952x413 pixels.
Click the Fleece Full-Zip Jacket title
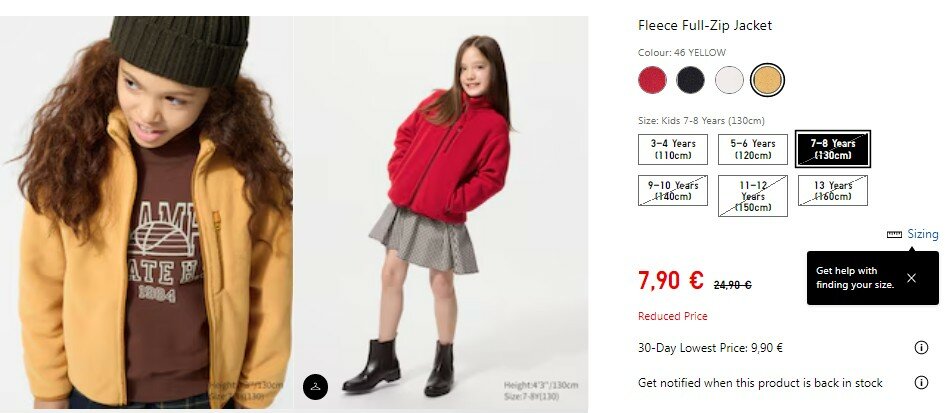[x=705, y=26]
